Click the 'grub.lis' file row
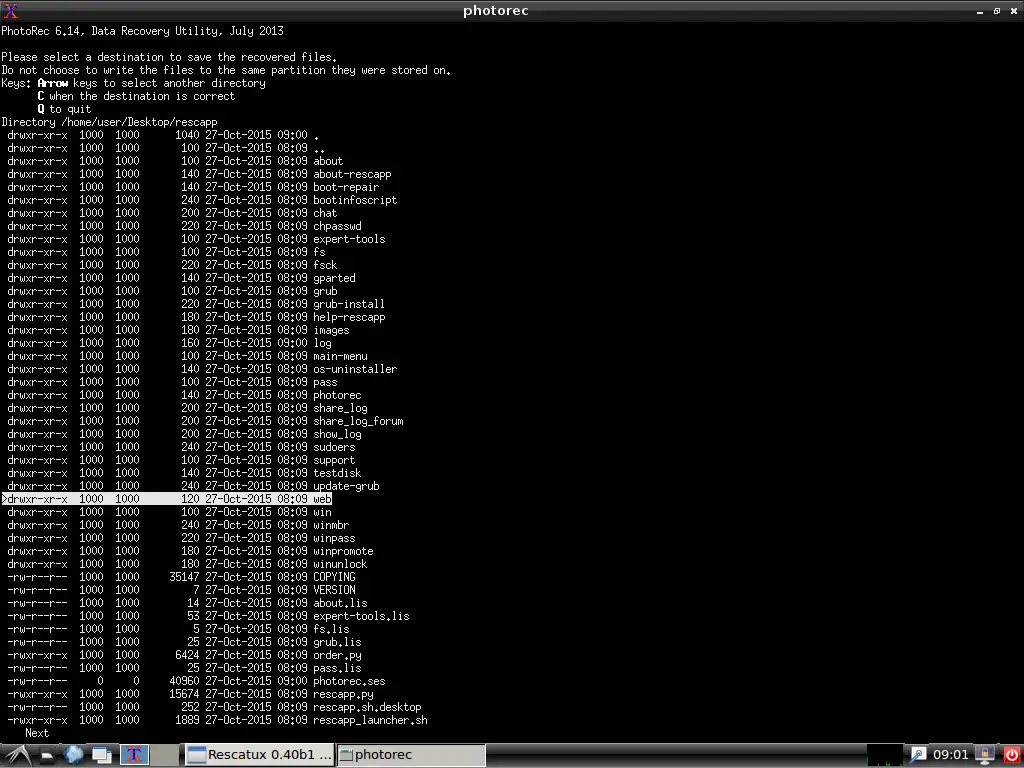The width and height of the screenshot is (1024, 768). (184, 642)
